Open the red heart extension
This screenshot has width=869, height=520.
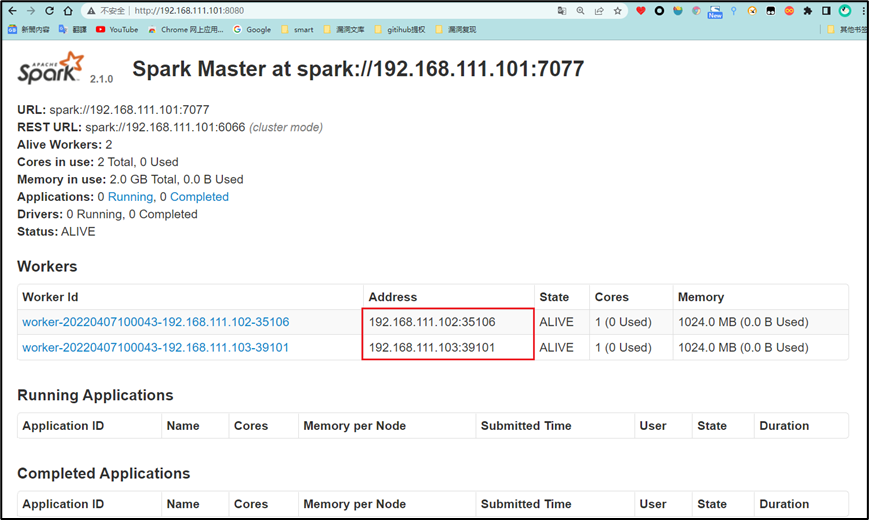click(x=641, y=11)
